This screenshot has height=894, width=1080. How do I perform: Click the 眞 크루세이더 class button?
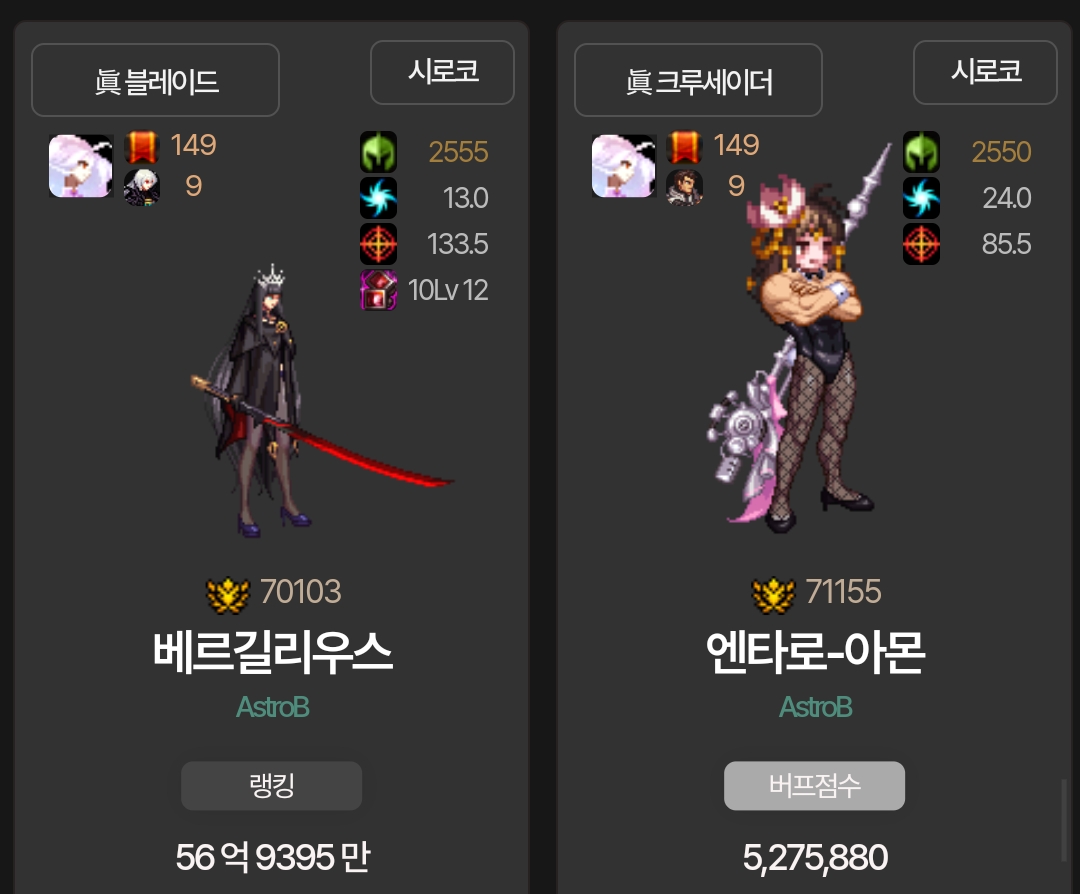pos(698,80)
